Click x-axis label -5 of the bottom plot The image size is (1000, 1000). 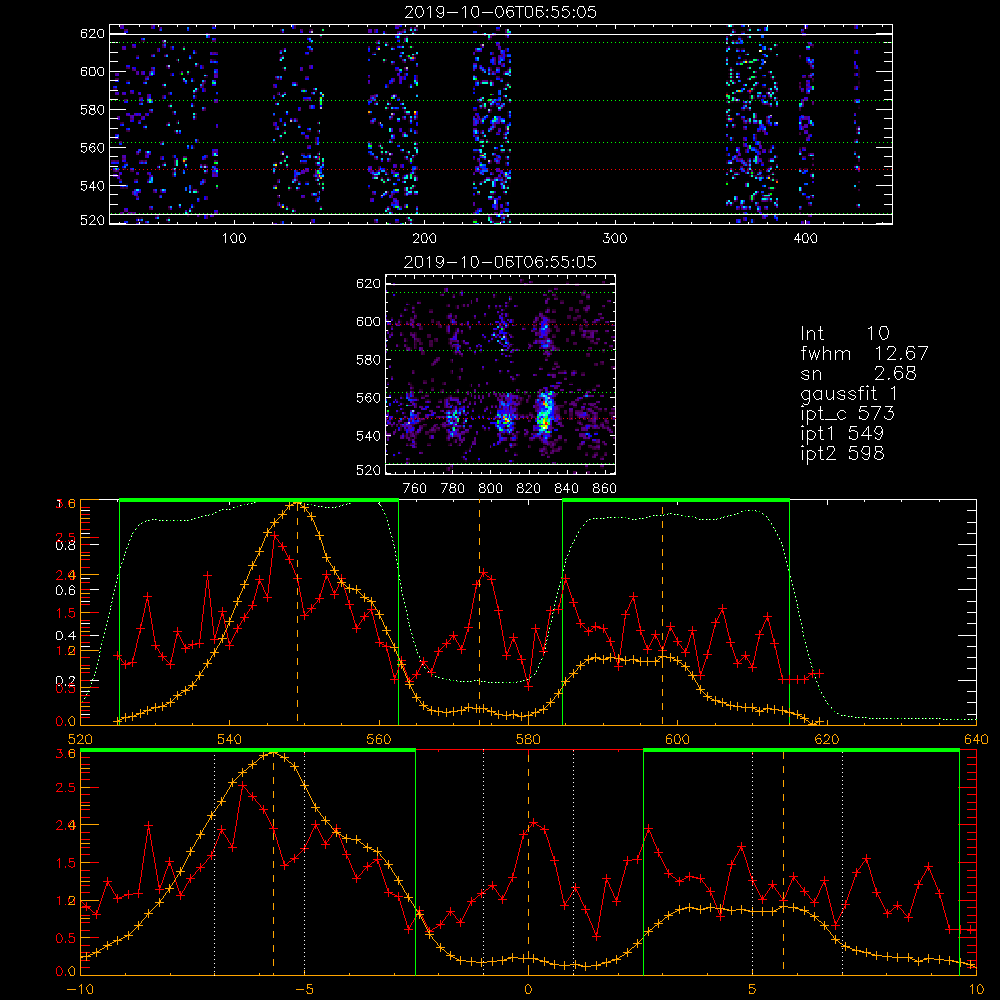tap(305, 990)
